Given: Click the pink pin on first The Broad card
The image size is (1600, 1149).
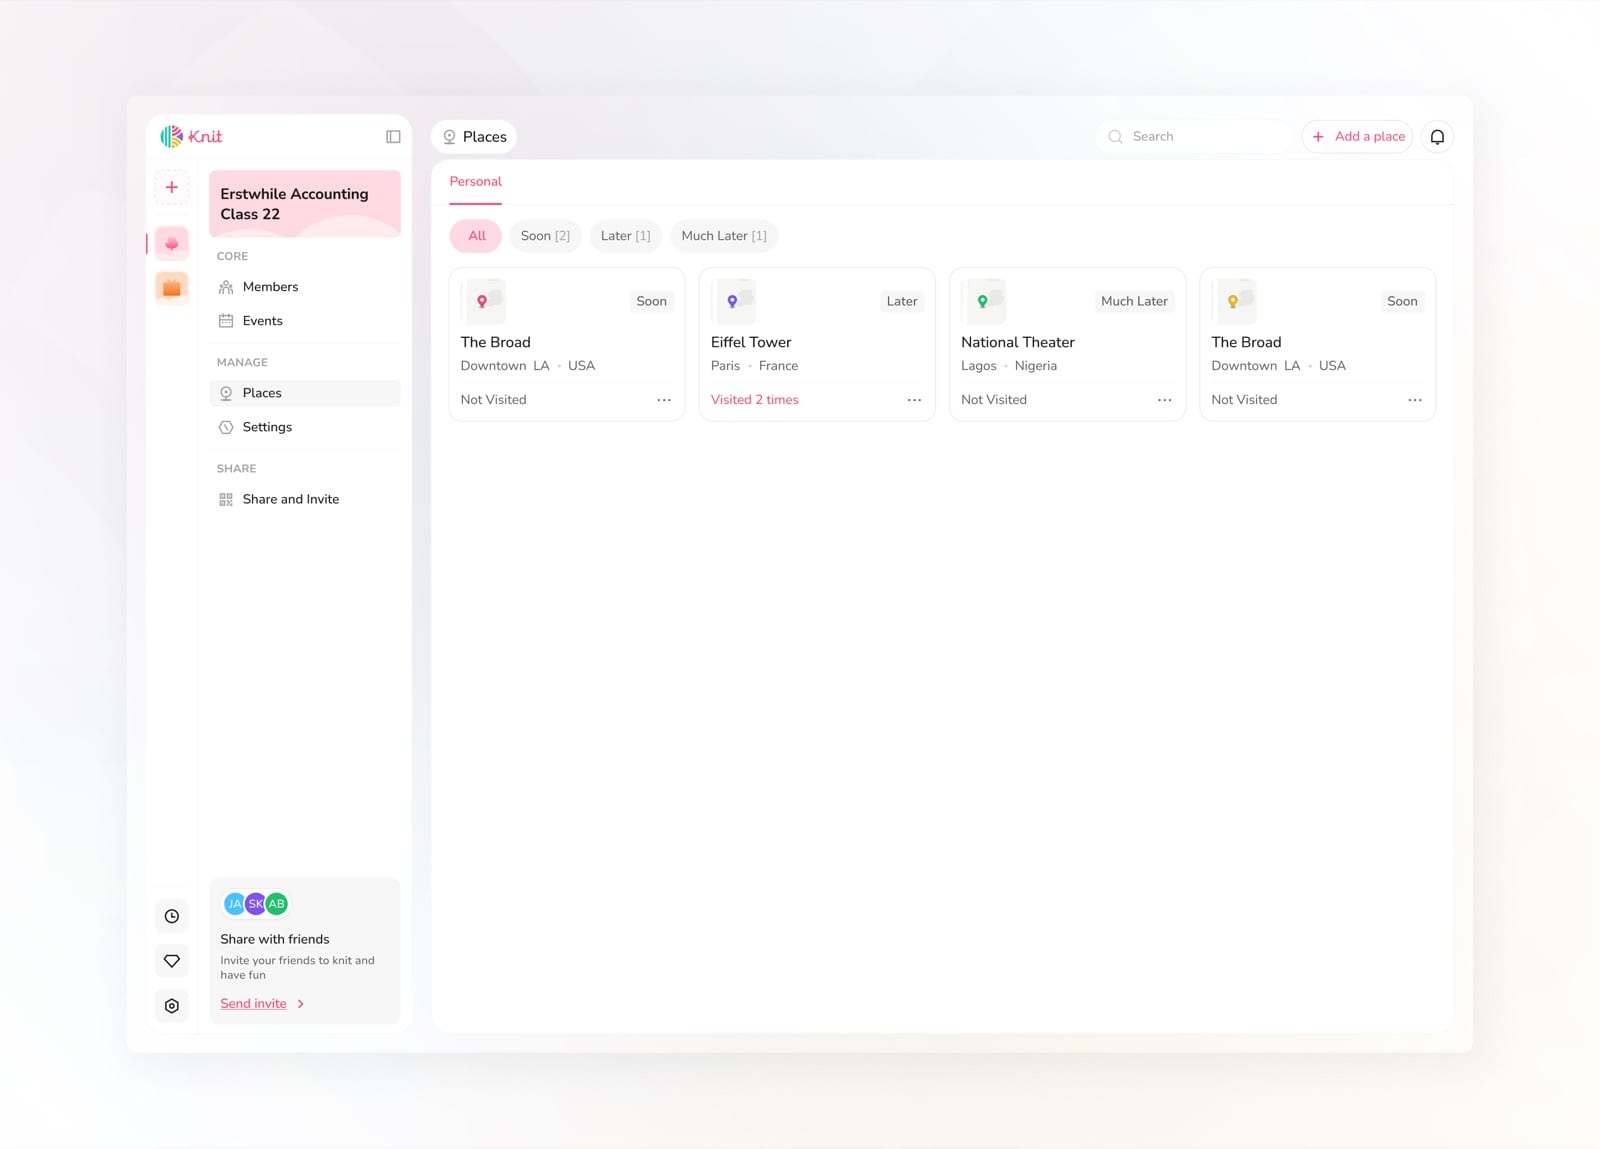Looking at the screenshot, I should 482,301.
